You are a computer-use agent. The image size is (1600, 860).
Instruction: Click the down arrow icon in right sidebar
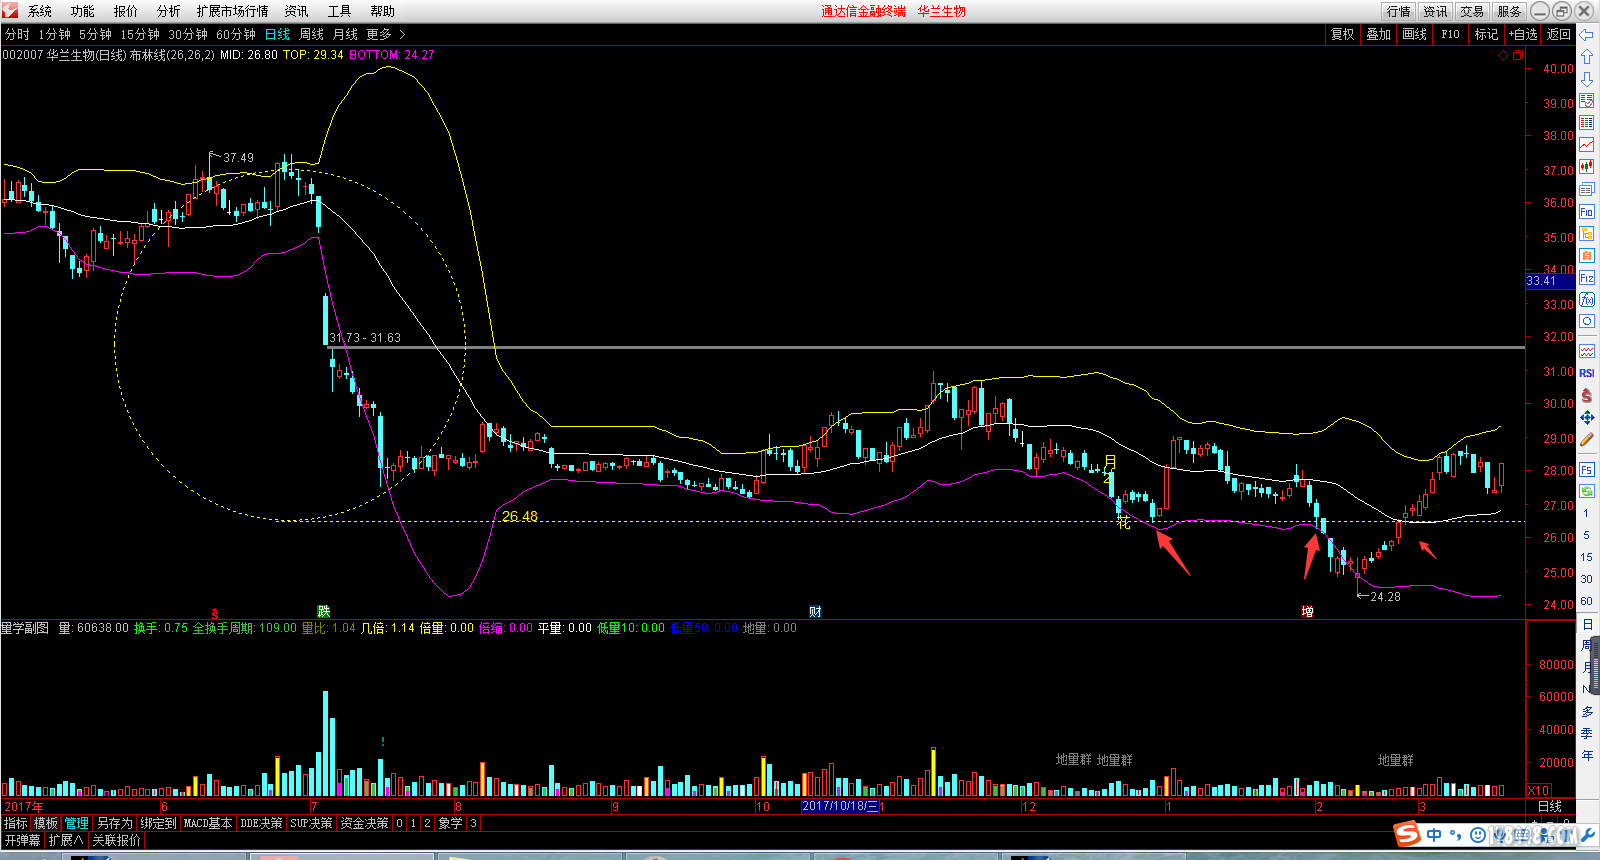1587,79
